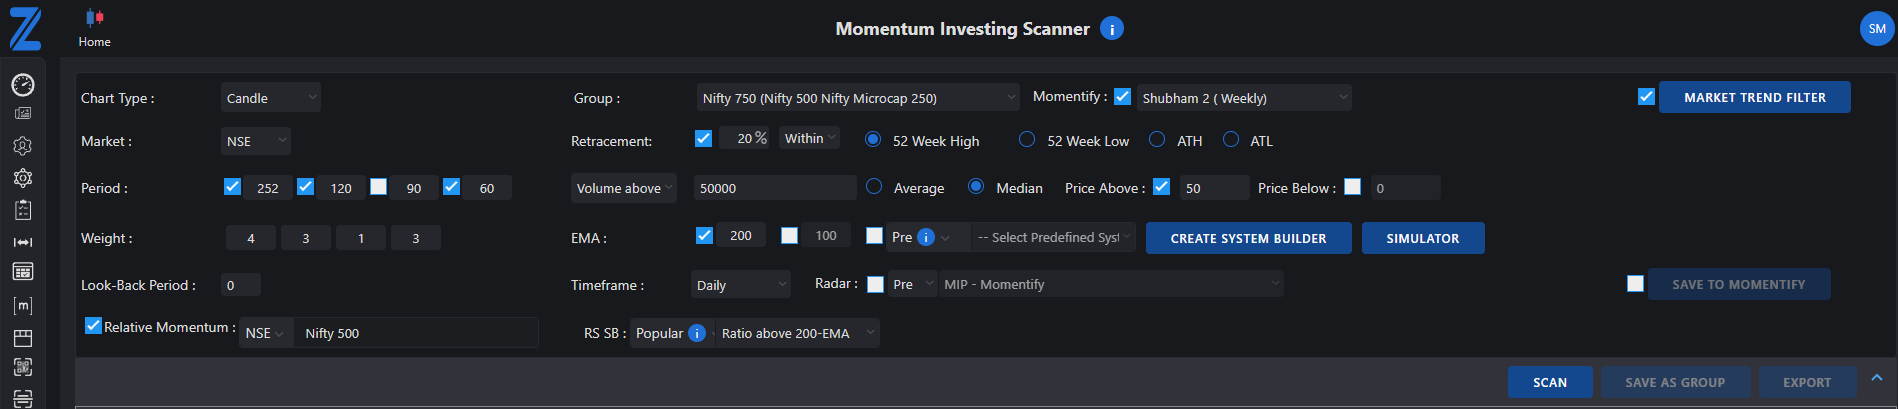Enable the EMA Pre checkbox

pos(874,235)
